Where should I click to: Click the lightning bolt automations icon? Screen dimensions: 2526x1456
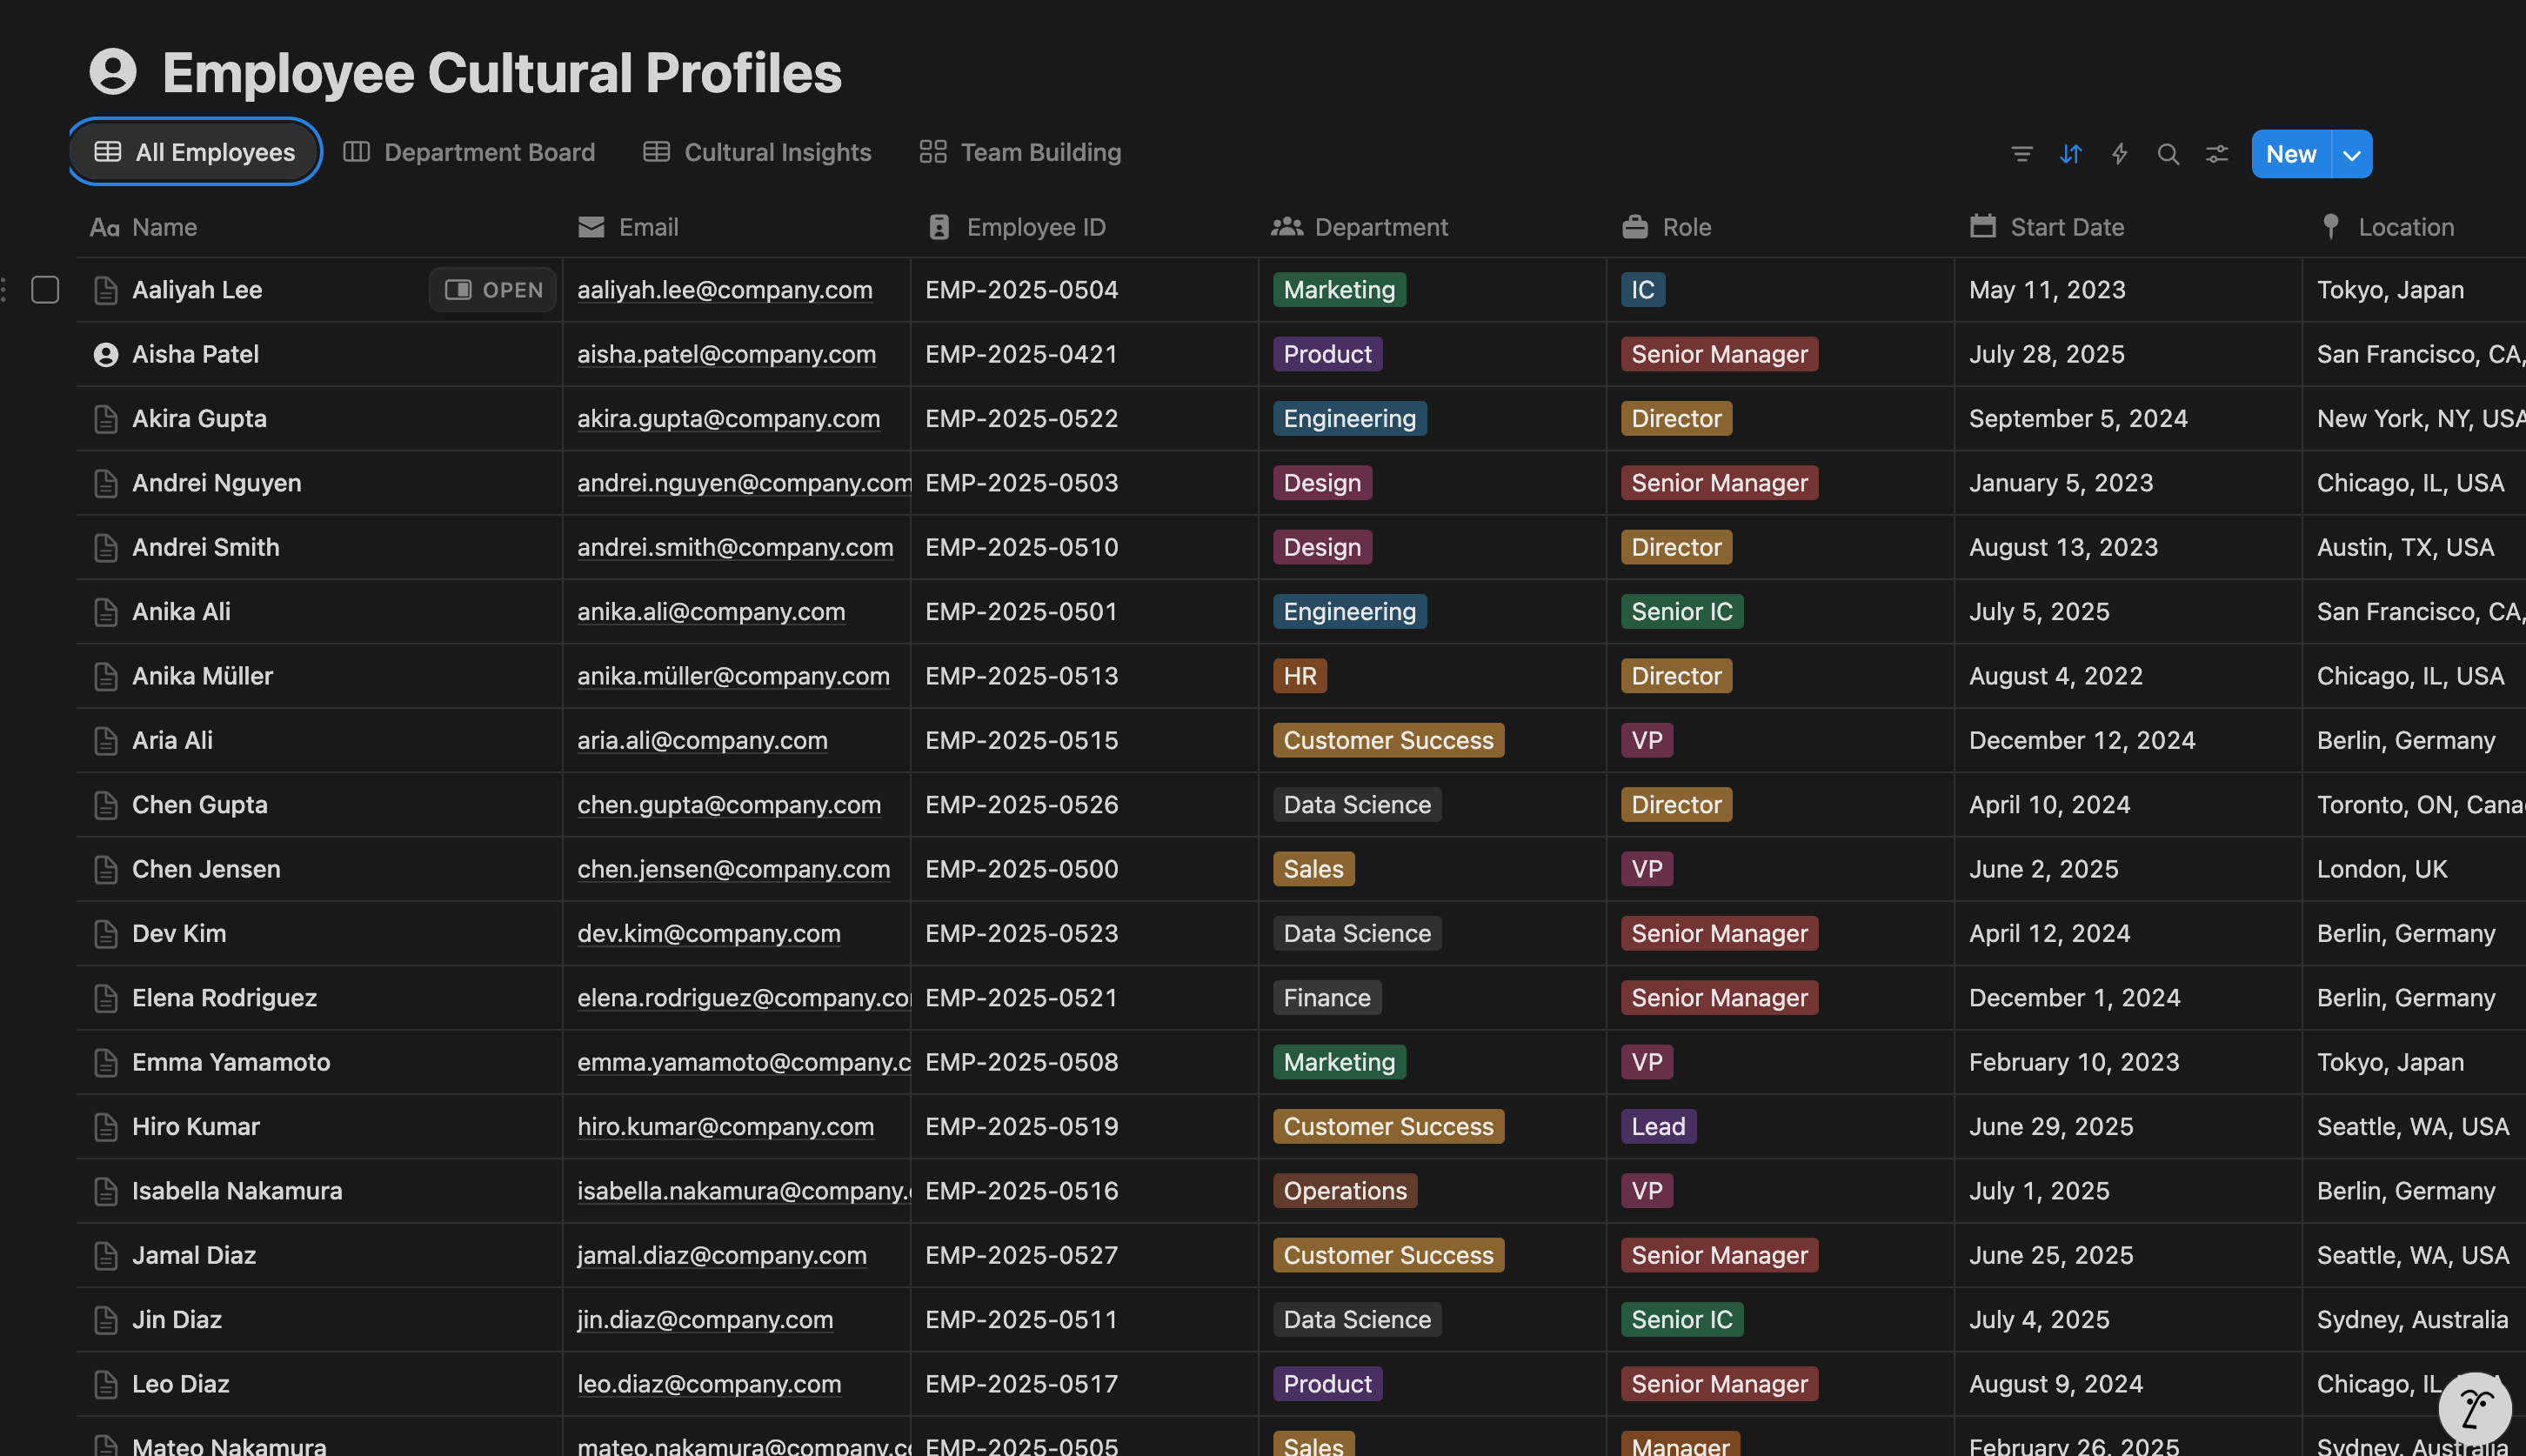(x=2119, y=154)
